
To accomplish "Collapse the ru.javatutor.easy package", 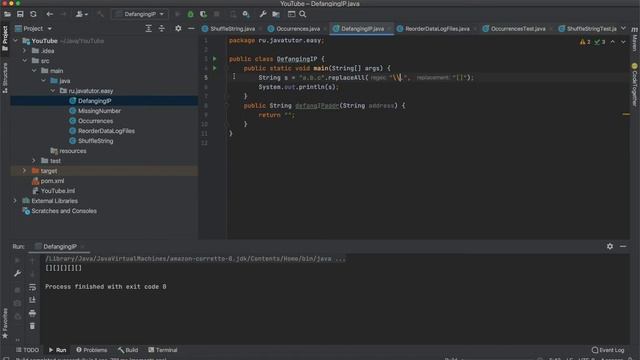I will (53, 91).
